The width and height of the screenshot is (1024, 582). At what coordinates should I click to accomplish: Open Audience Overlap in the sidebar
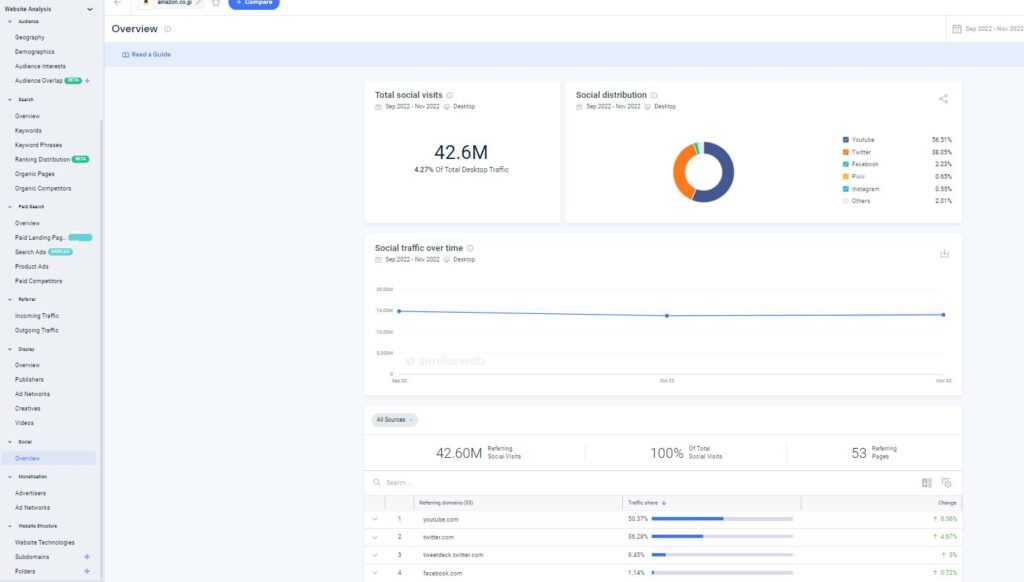[x=39, y=81]
